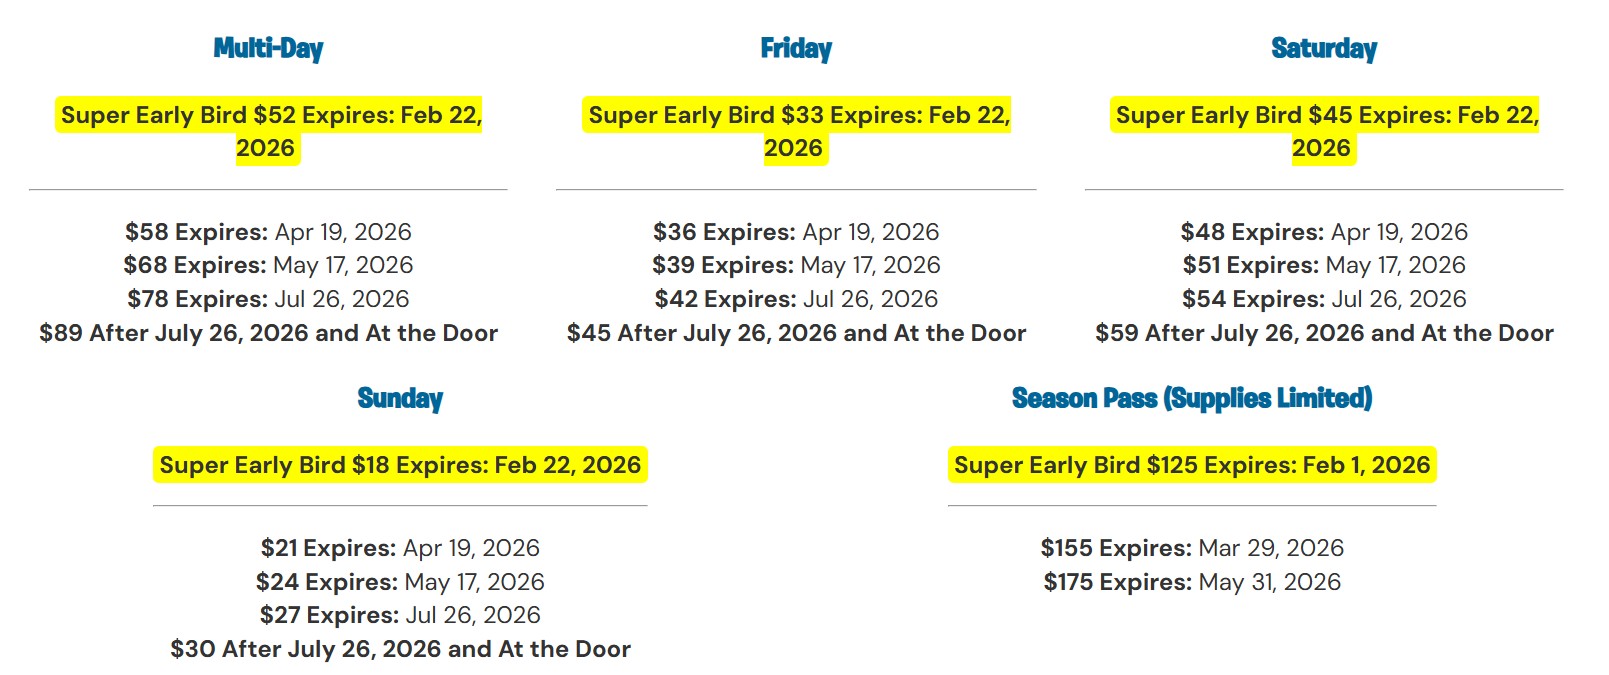The width and height of the screenshot is (1609, 675).
Task: Click Sunday Super Early Bird $18 banner
Action: pyautogui.click(x=400, y=465)
